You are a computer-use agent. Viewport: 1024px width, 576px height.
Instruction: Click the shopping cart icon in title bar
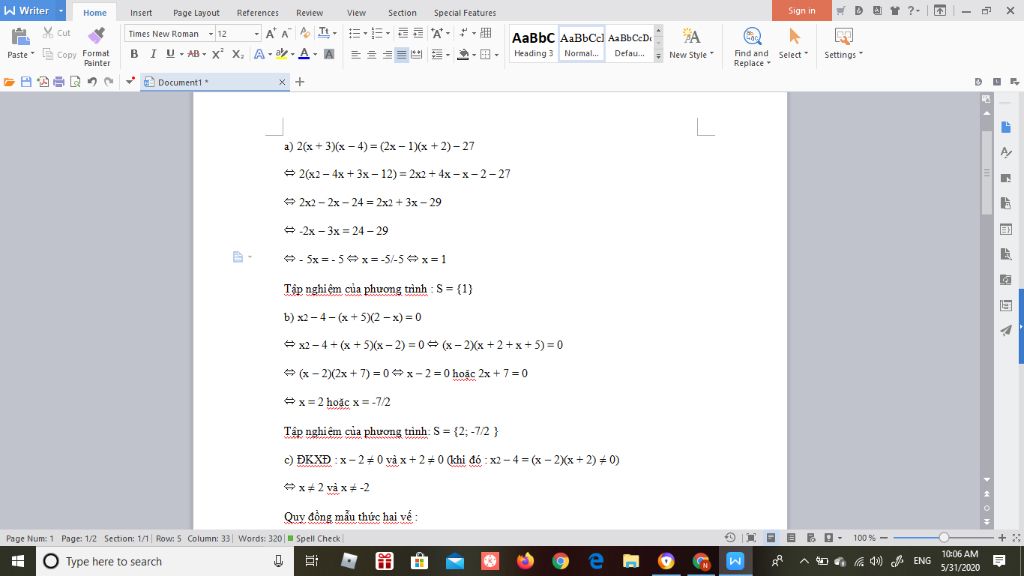(840, 10)
